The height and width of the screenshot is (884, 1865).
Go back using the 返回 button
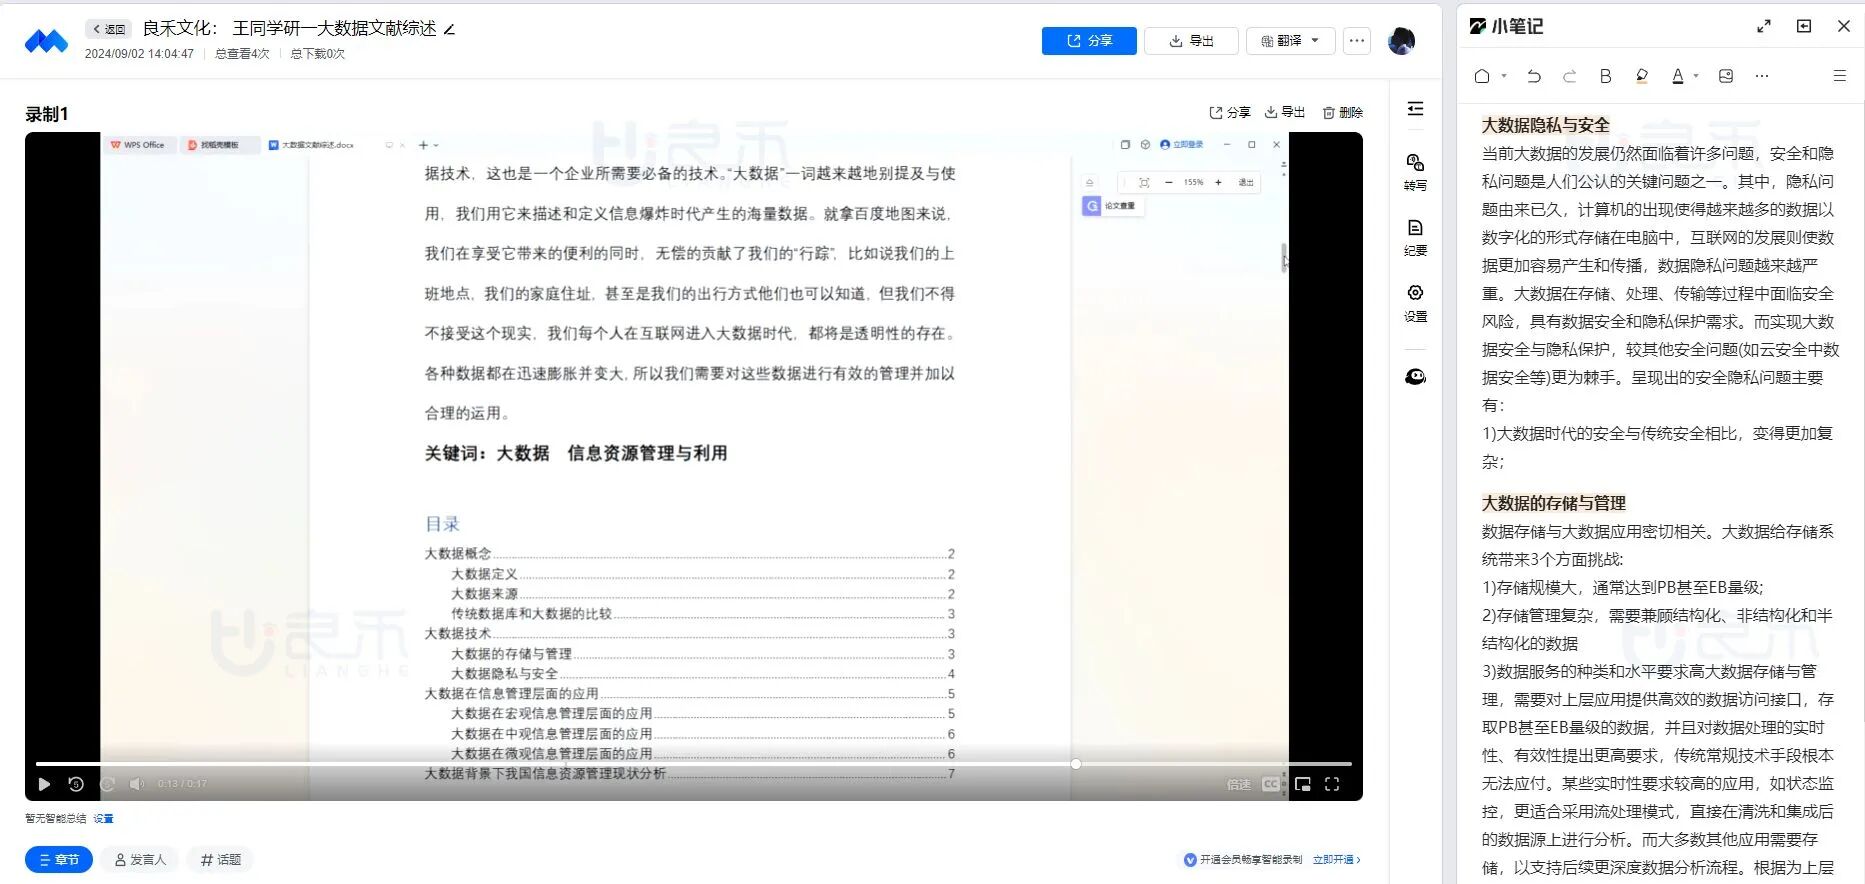tap(109, 29)
